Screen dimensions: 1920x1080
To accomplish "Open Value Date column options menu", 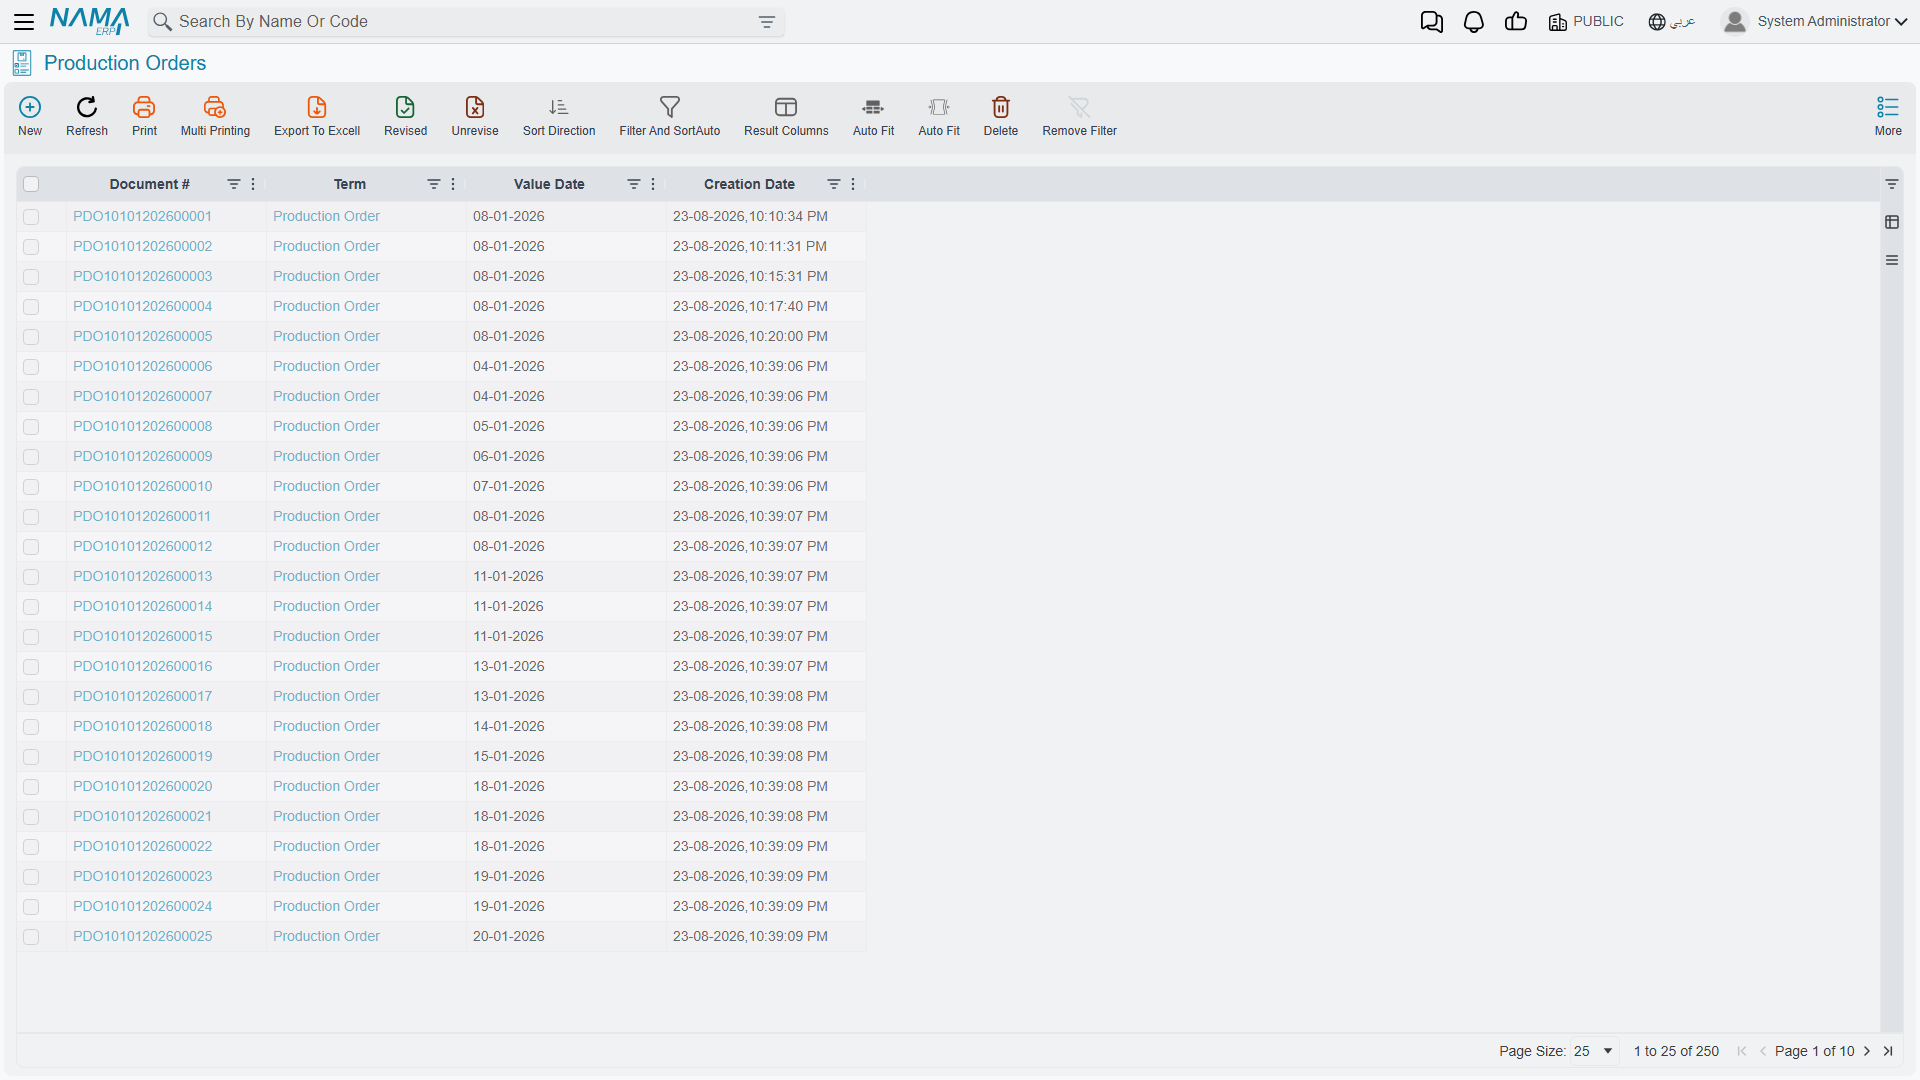I will [653, 184].
